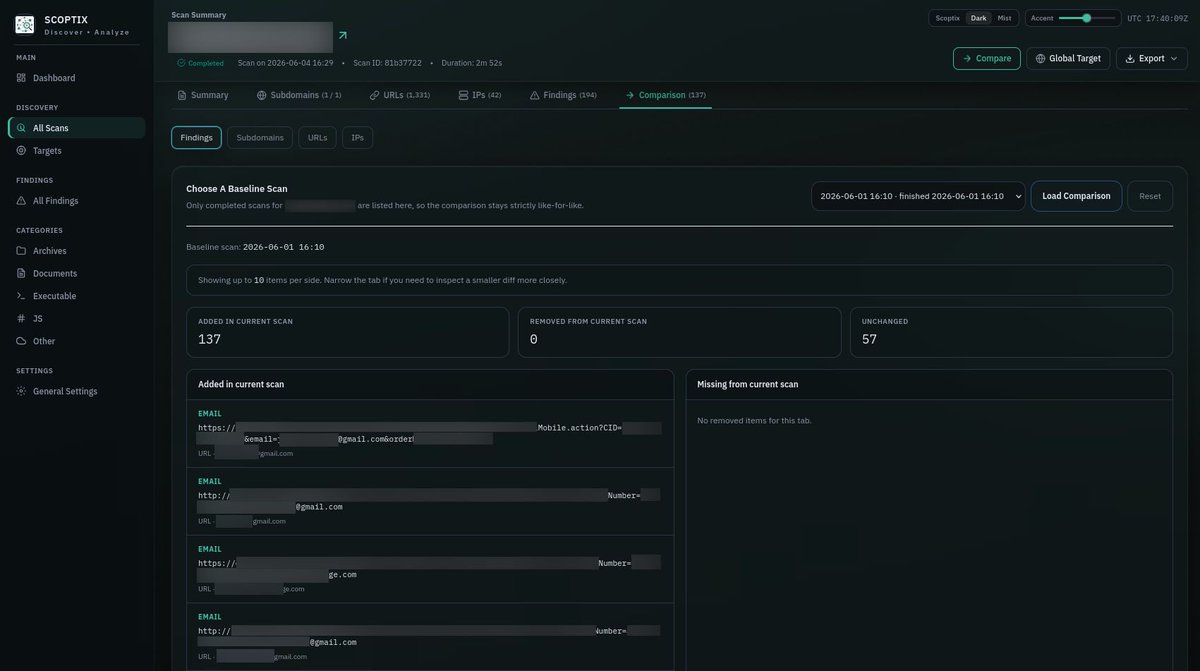The width and height of the screenshot is (1200, 671).
Task: Click the Reset button
Action: coord(1150,196)
